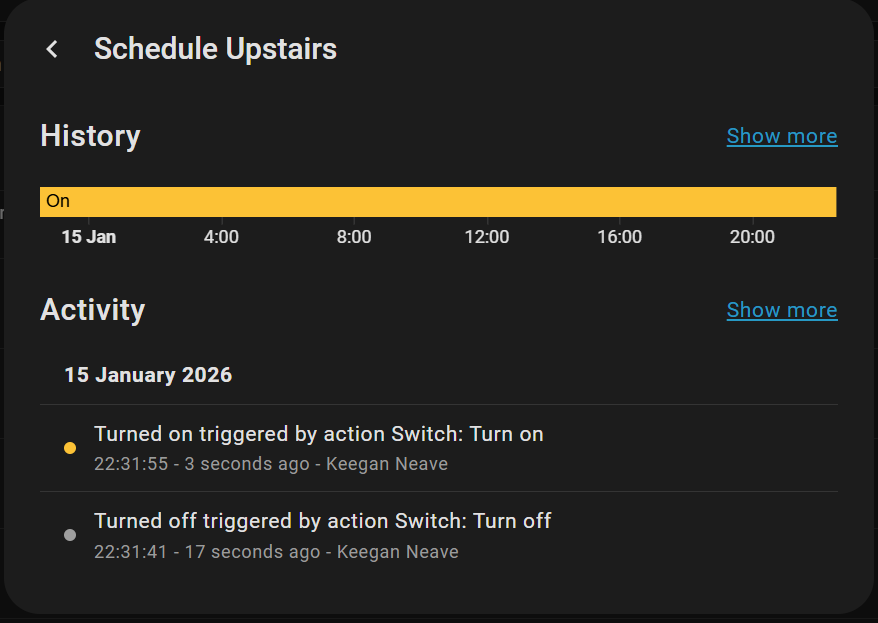878x623 pixels.
Task: Open Show more link next to History
Action: coord(781,136)
